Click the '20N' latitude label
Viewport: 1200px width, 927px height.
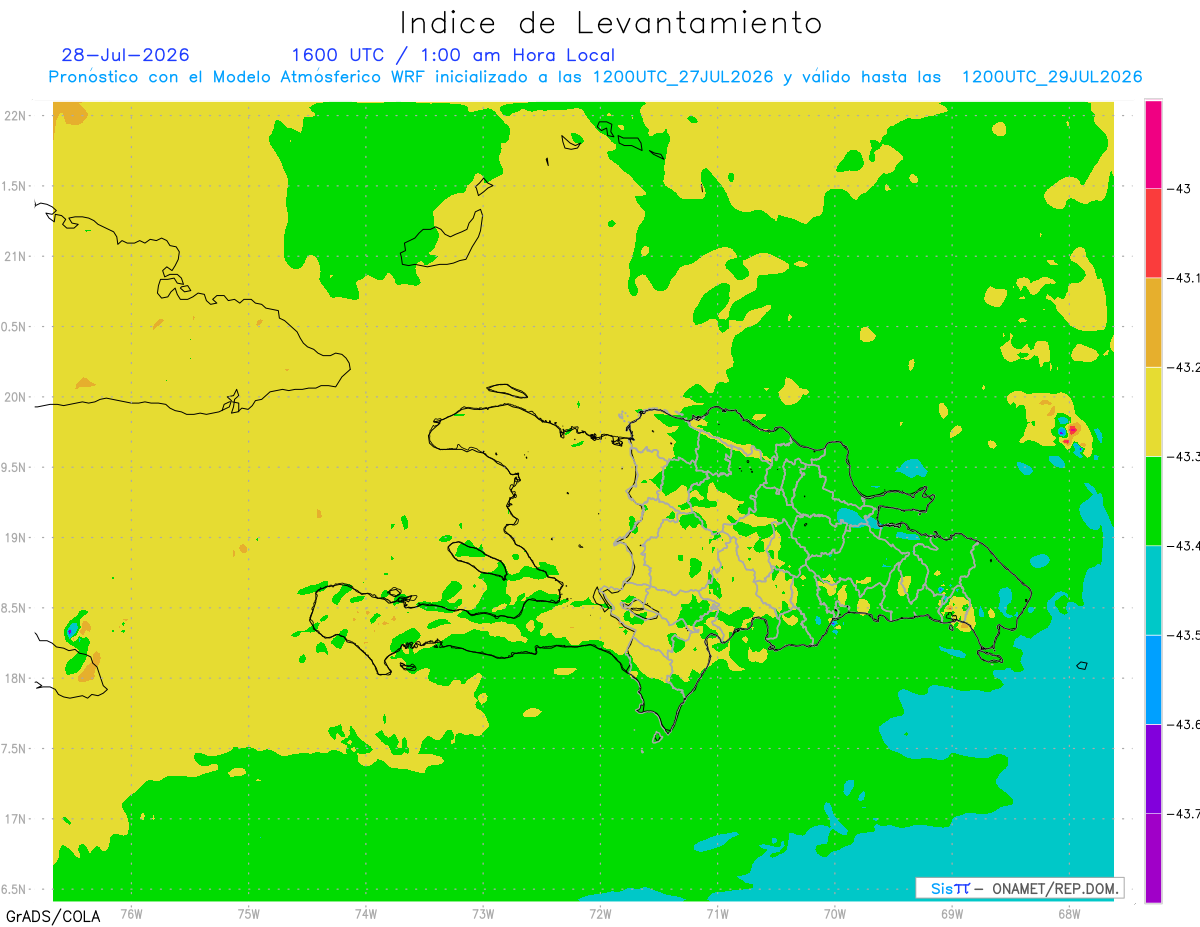(16, 397)
